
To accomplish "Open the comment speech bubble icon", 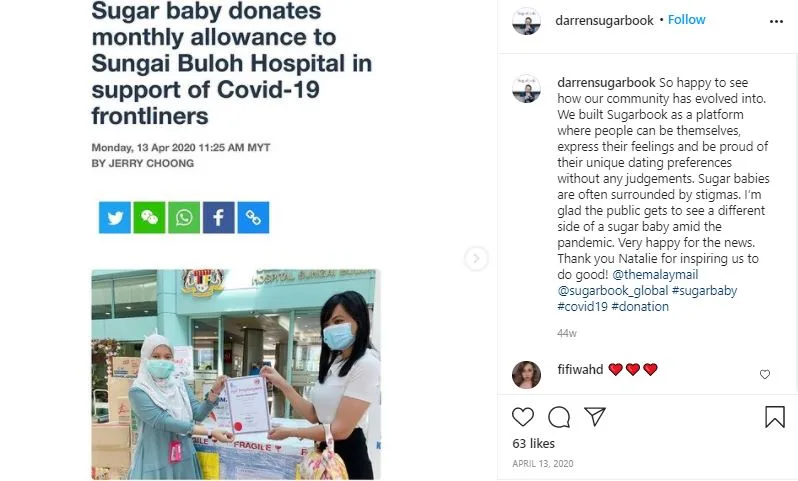I will coord(559,417).
